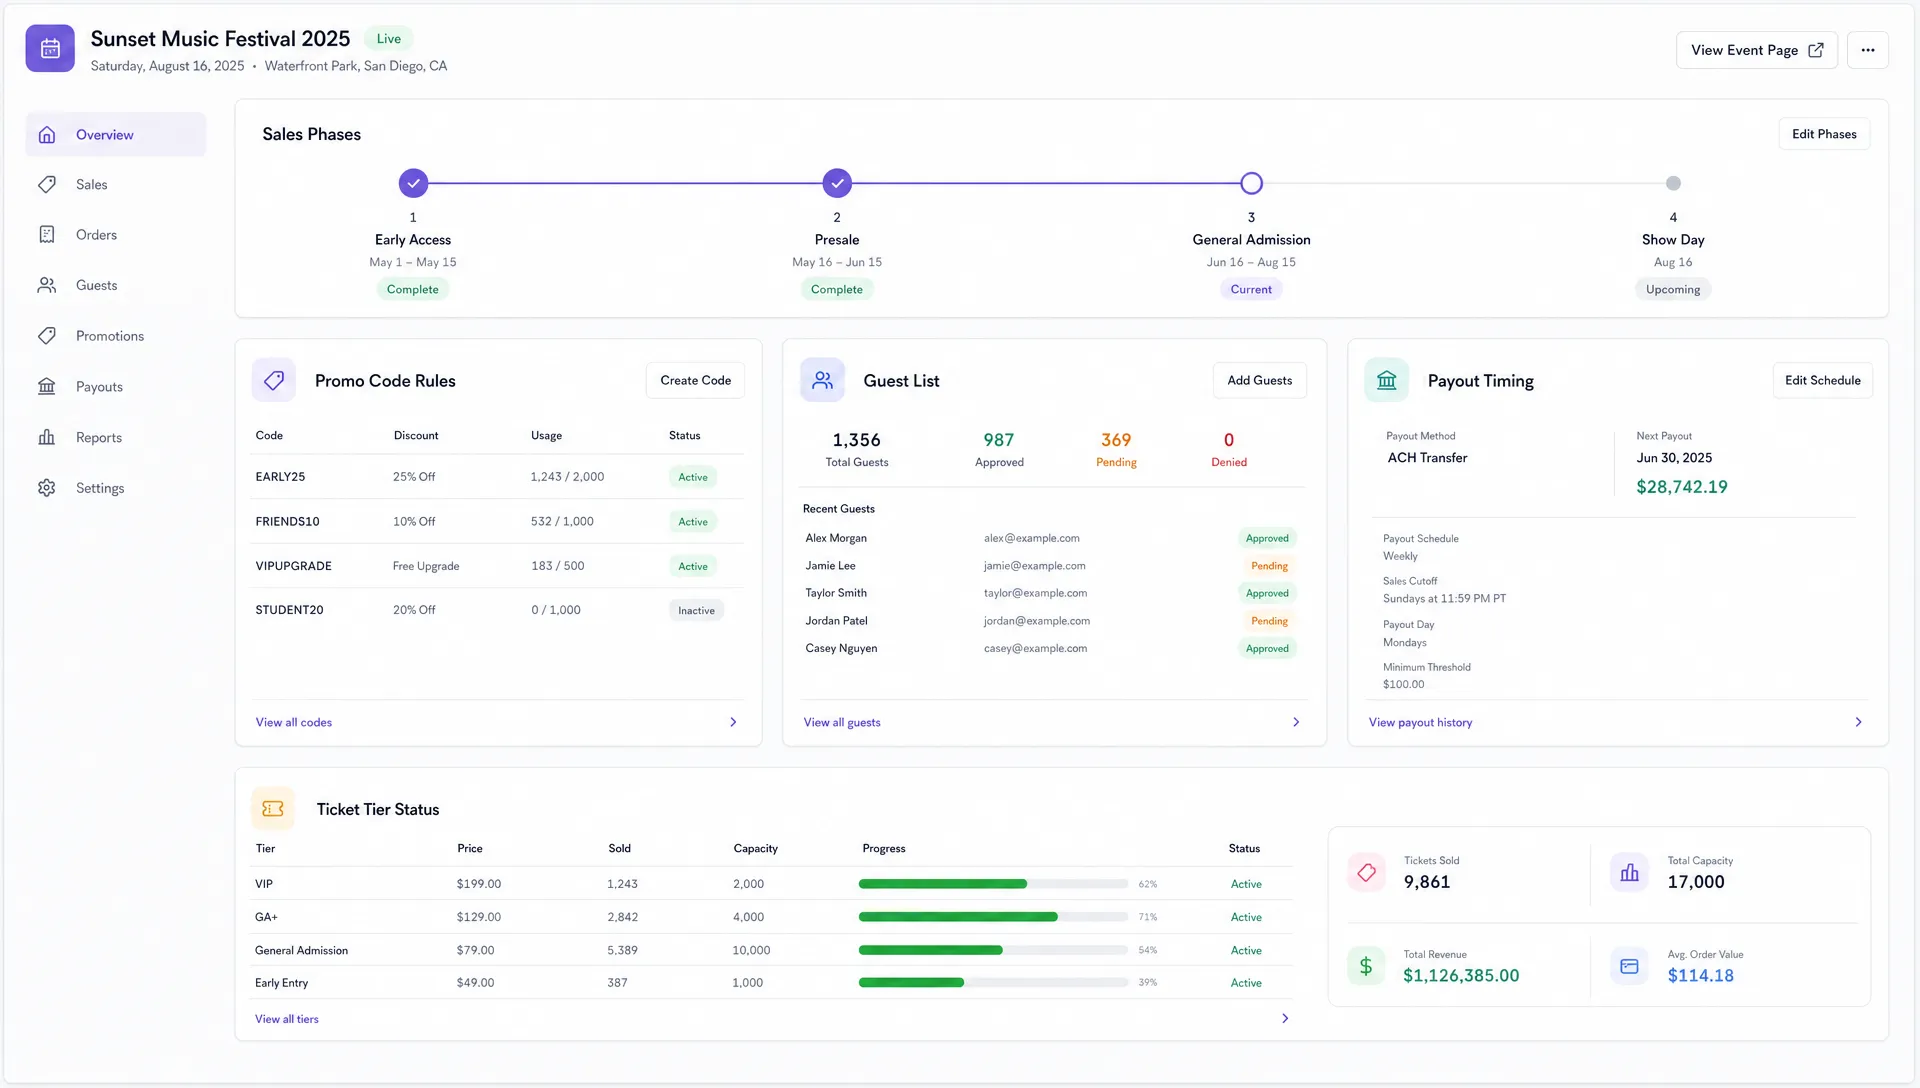Click the Show Day upcoming phase marker
This screenshot has width=1920, height=1088.
pos(1673,184)
